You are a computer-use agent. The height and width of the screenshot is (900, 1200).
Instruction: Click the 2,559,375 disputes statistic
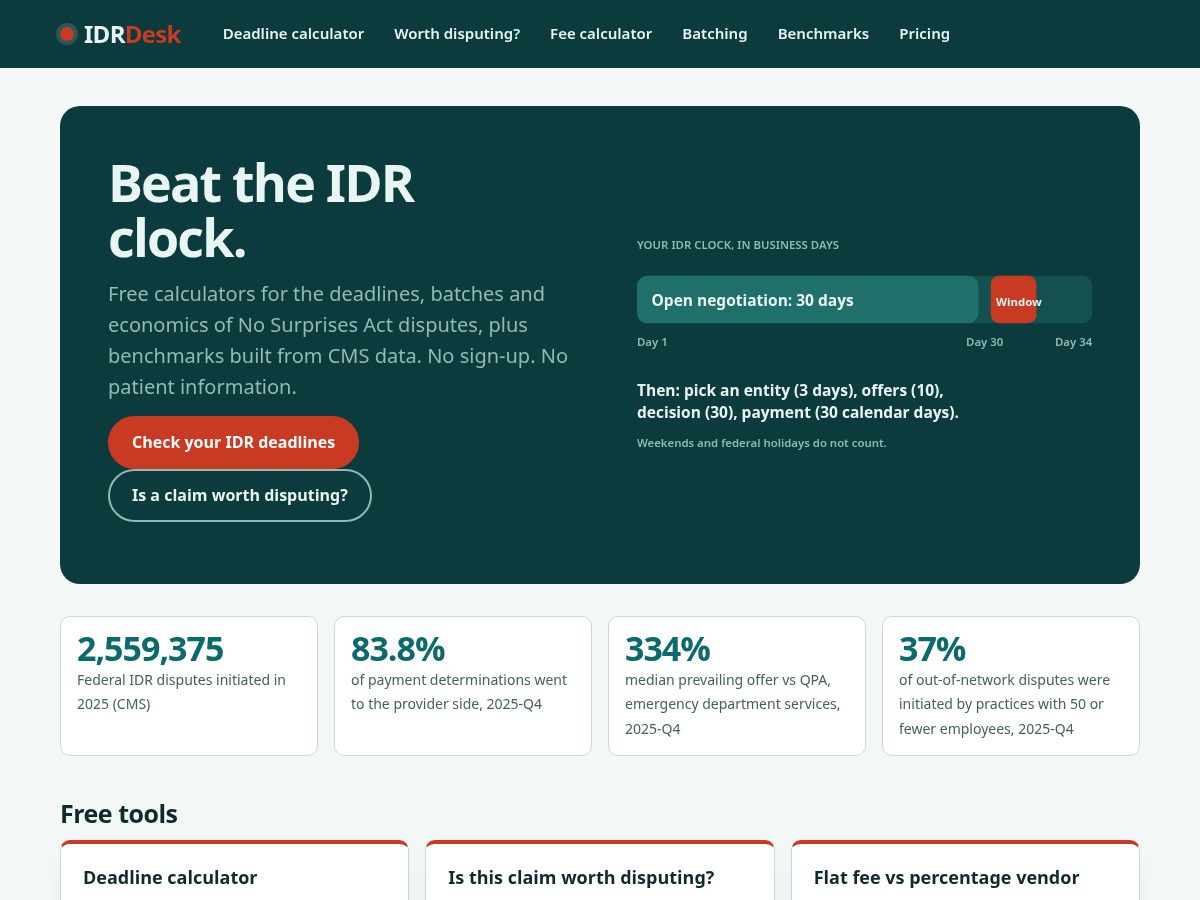(150, 649)
